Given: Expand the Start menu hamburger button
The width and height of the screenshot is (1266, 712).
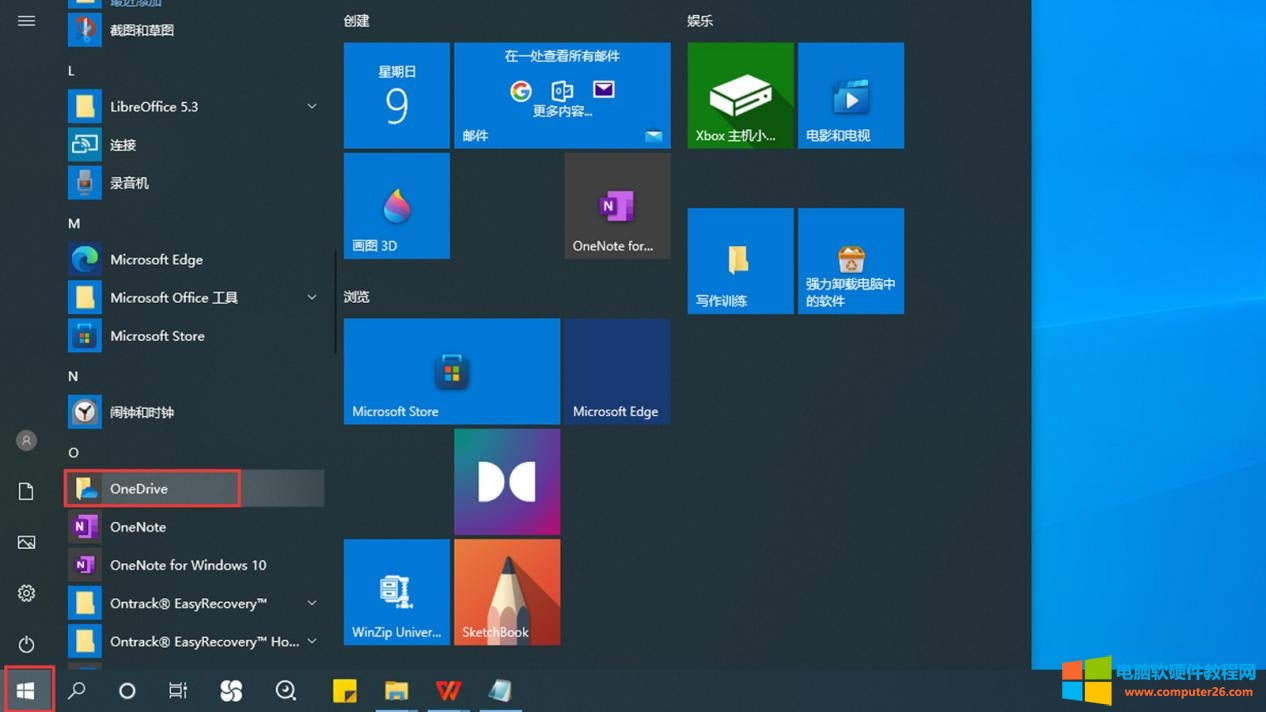Looking at the screenshot, I should pyautogui.click(x=26, y=21).
